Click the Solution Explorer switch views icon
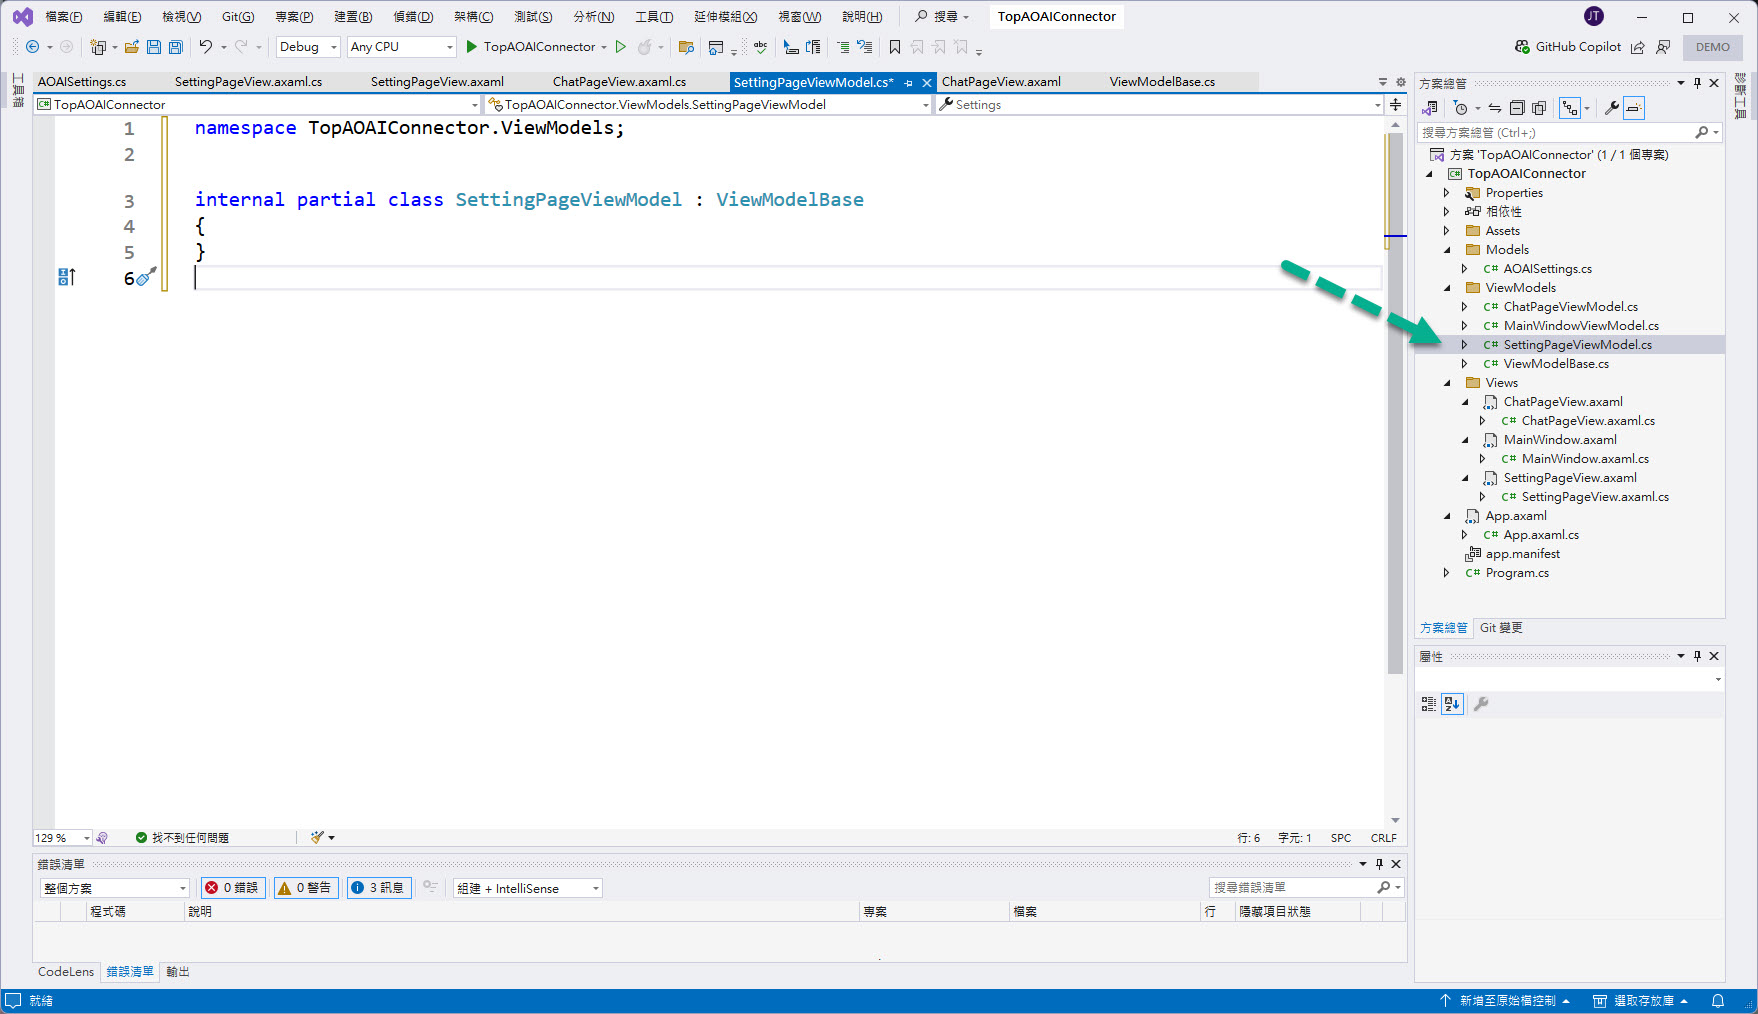The width and height of the screenshot is (1758, 1014). (x=1431, y=108)
